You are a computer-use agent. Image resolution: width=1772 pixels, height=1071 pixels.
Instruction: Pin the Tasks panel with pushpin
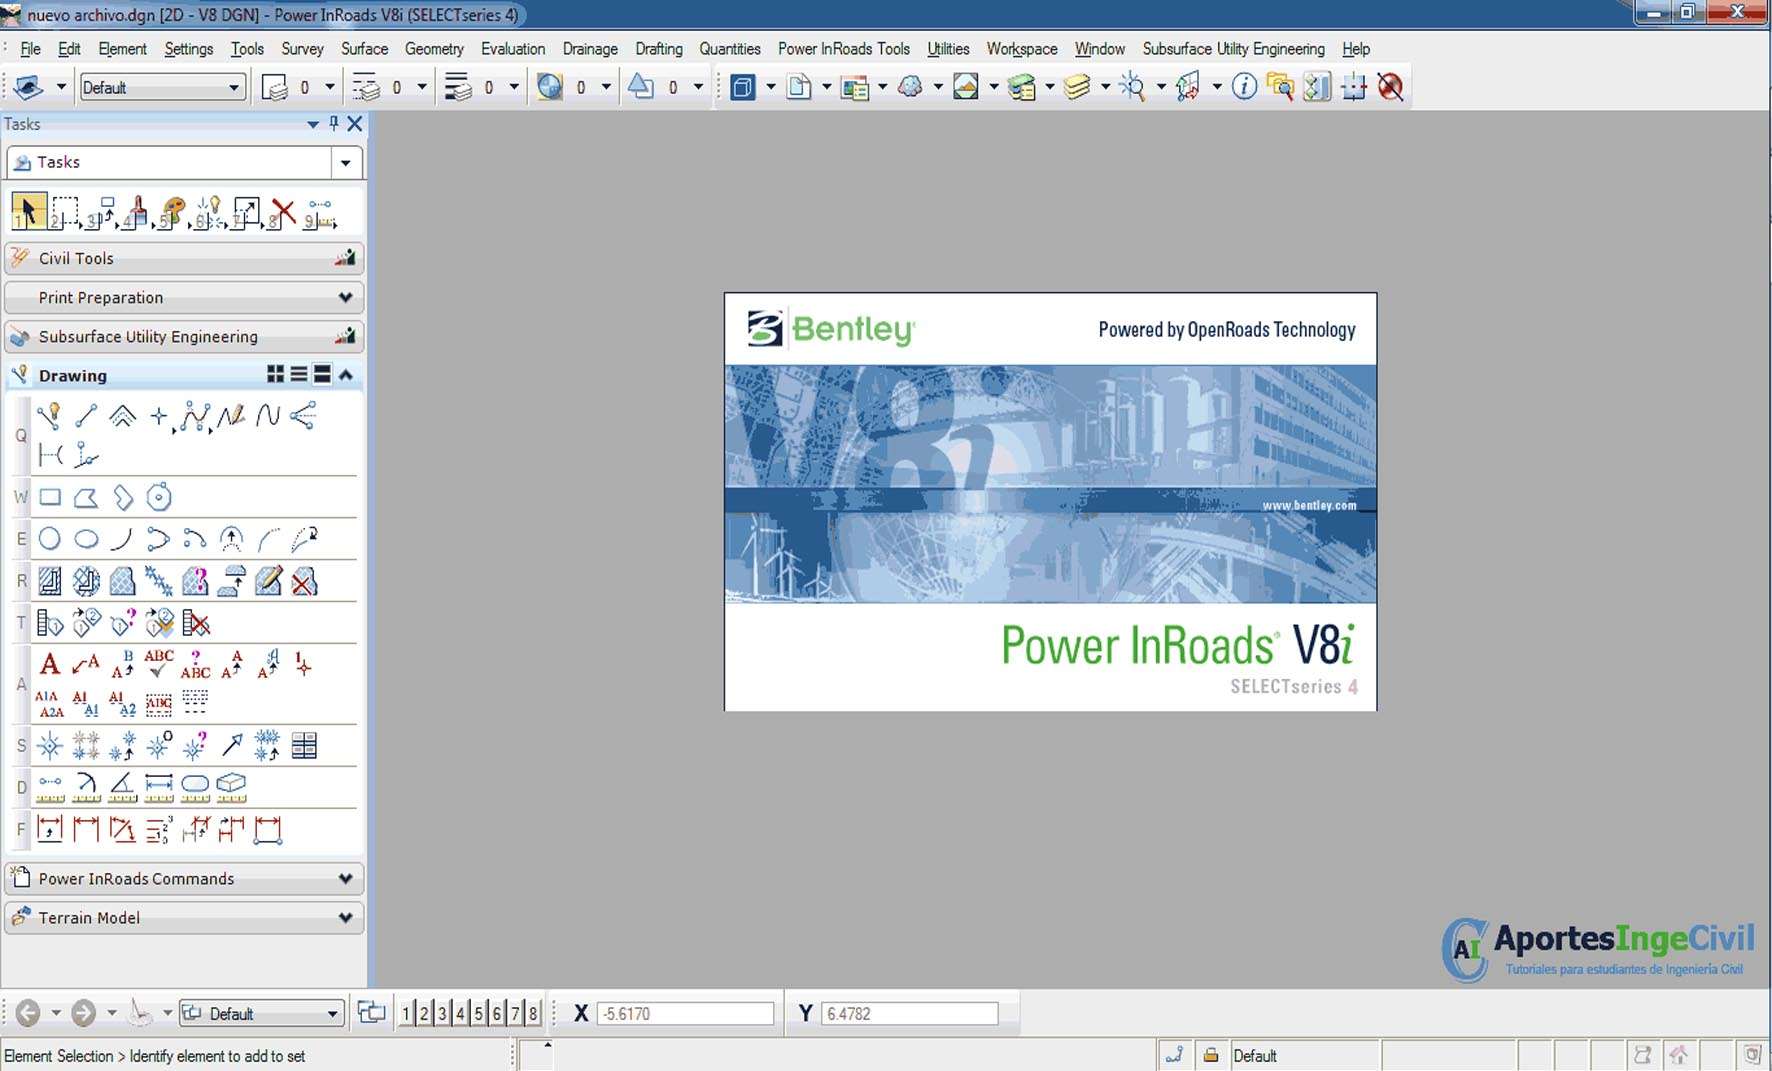coord(334,124)
